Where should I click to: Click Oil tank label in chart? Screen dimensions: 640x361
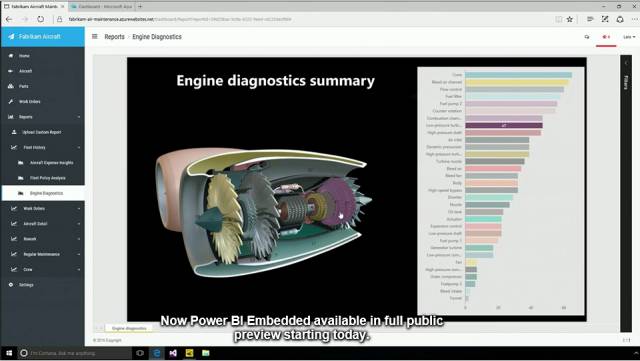point(455,212)
